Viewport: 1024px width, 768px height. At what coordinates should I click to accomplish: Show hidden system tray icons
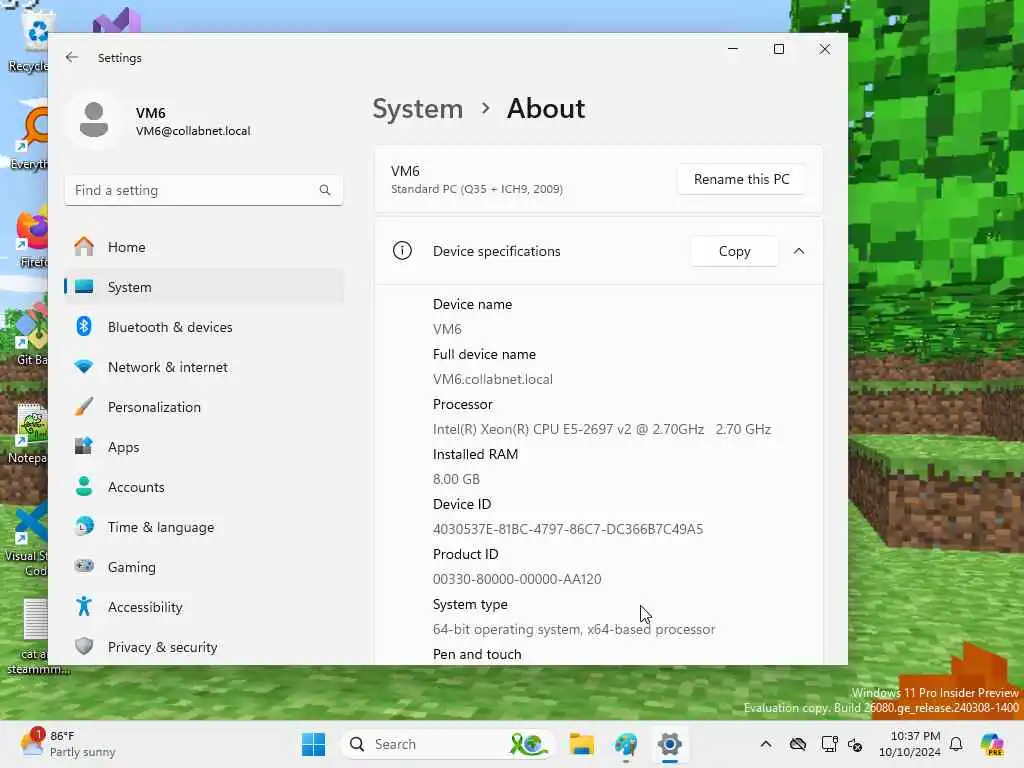coord(766,744)
